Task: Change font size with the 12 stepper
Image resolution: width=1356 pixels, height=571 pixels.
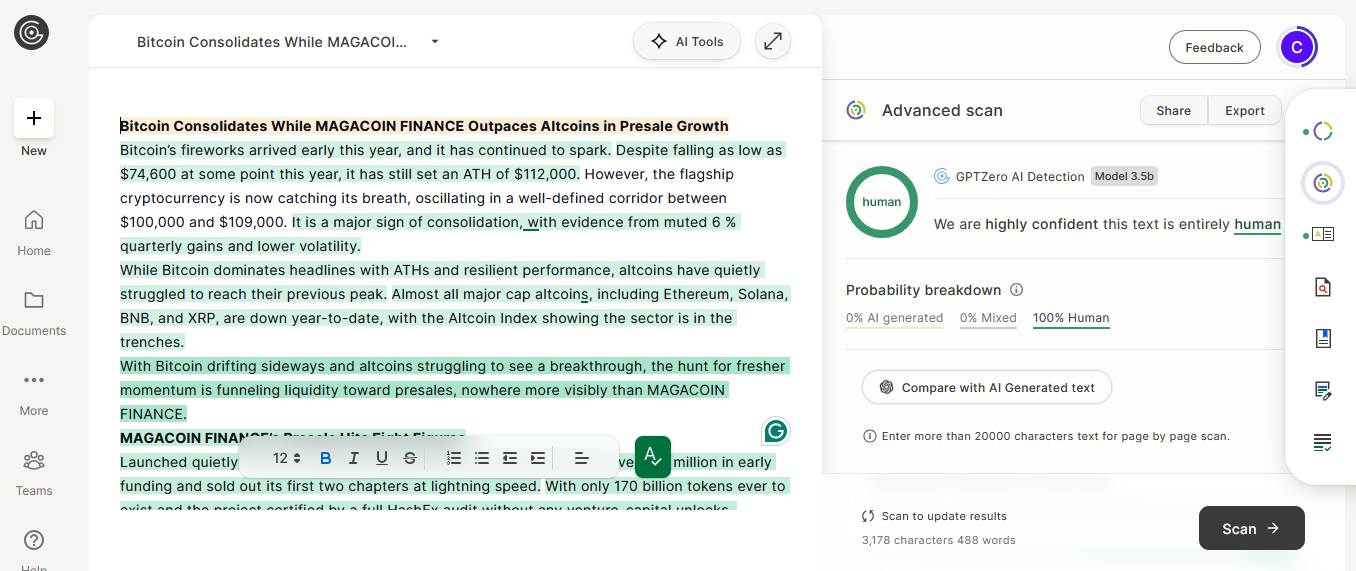Action: [287, 458]
